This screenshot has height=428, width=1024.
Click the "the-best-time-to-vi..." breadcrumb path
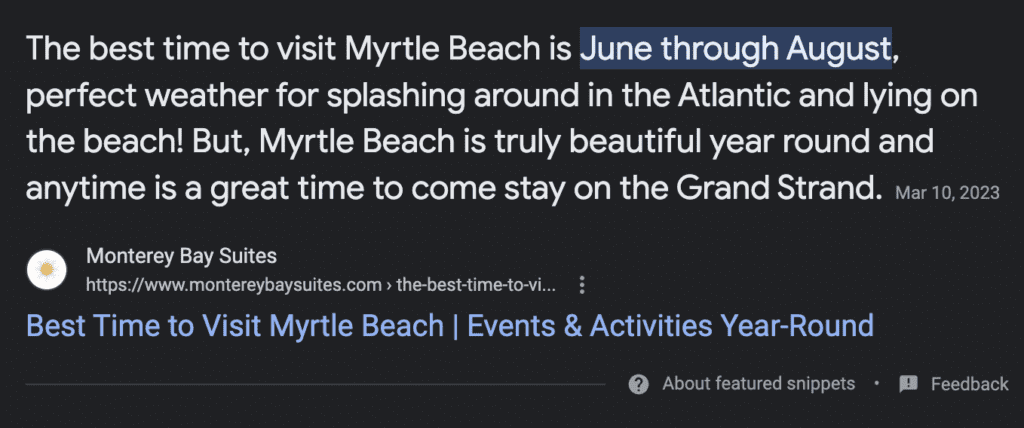click(x=476, y=285)
